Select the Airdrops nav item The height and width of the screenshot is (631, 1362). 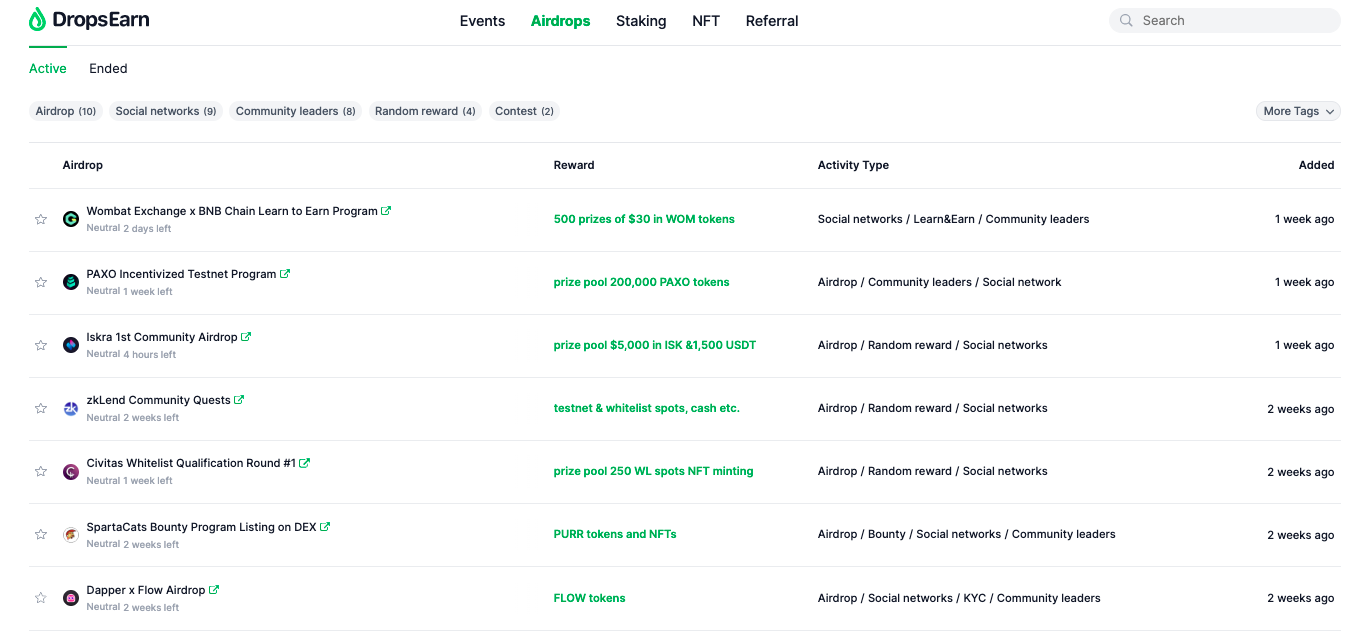[560, 21]
